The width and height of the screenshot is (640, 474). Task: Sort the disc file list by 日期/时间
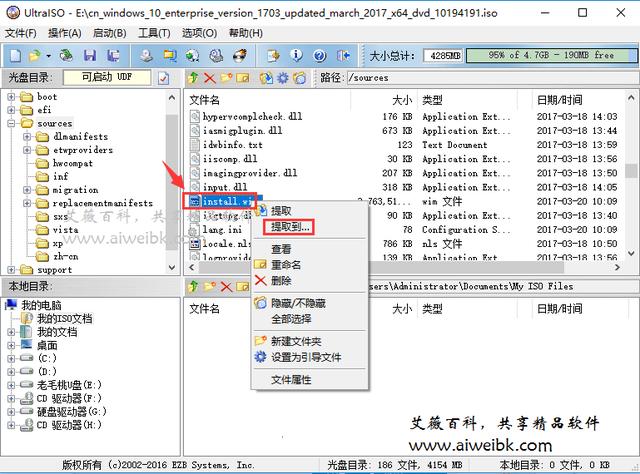[x=560, y=100]
